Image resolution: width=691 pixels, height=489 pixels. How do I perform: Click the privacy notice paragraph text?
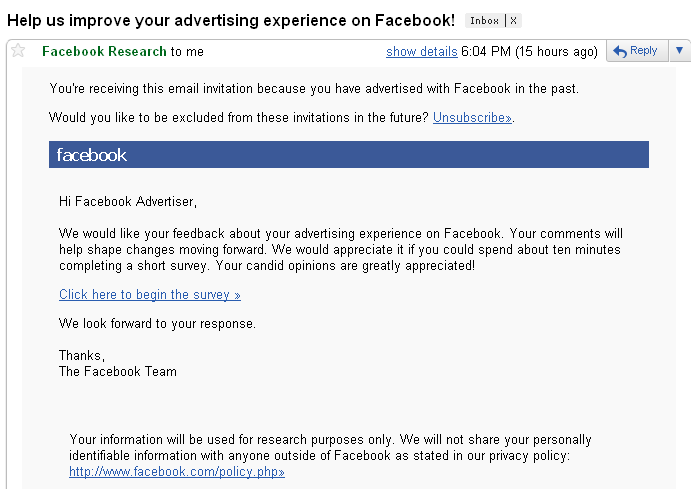pos(331,448)
